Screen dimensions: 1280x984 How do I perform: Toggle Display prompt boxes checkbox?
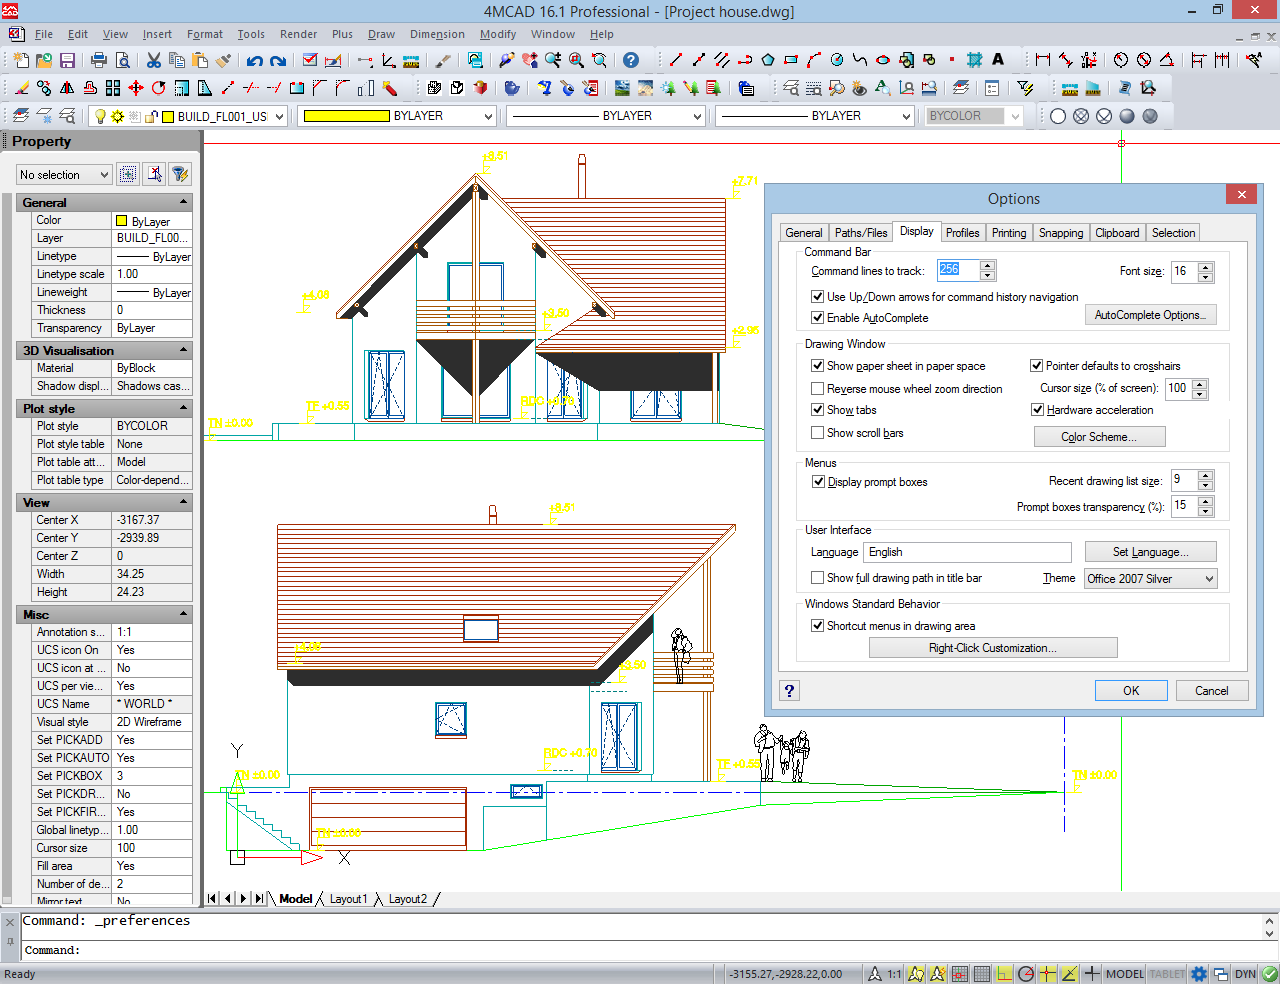click(818, 482)
